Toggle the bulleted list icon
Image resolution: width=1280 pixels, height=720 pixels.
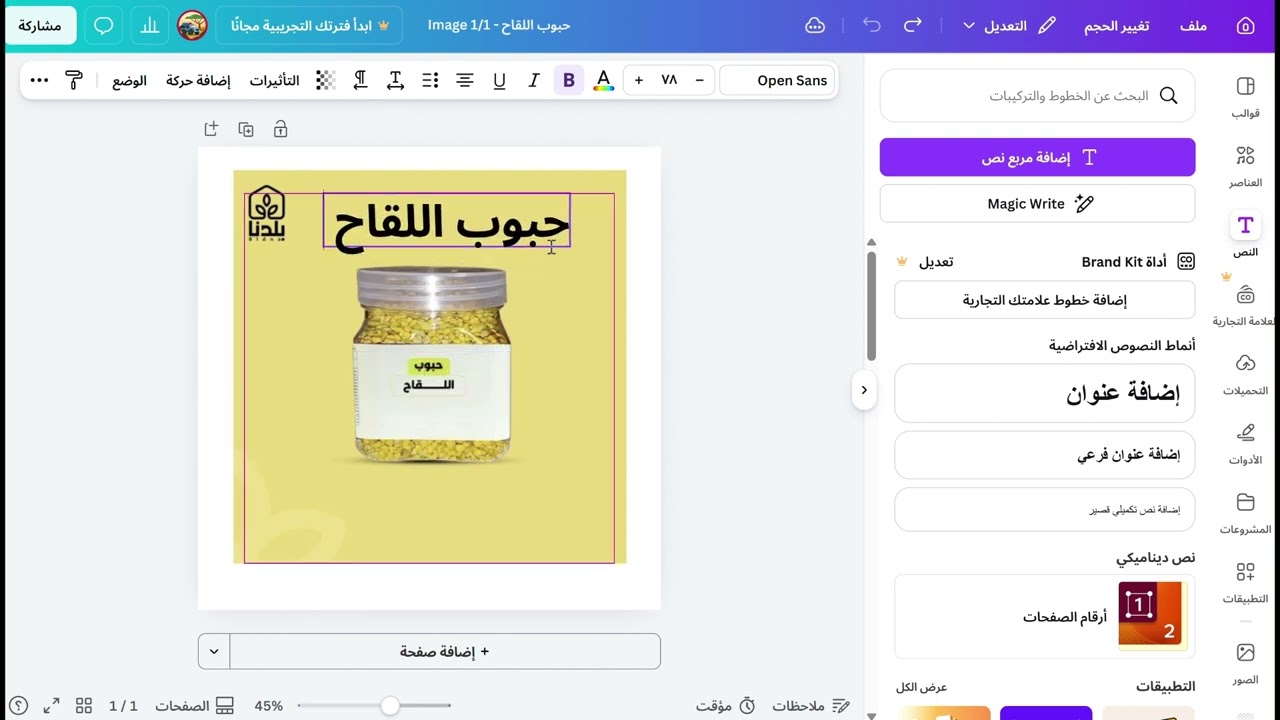(x=430, y=80)
